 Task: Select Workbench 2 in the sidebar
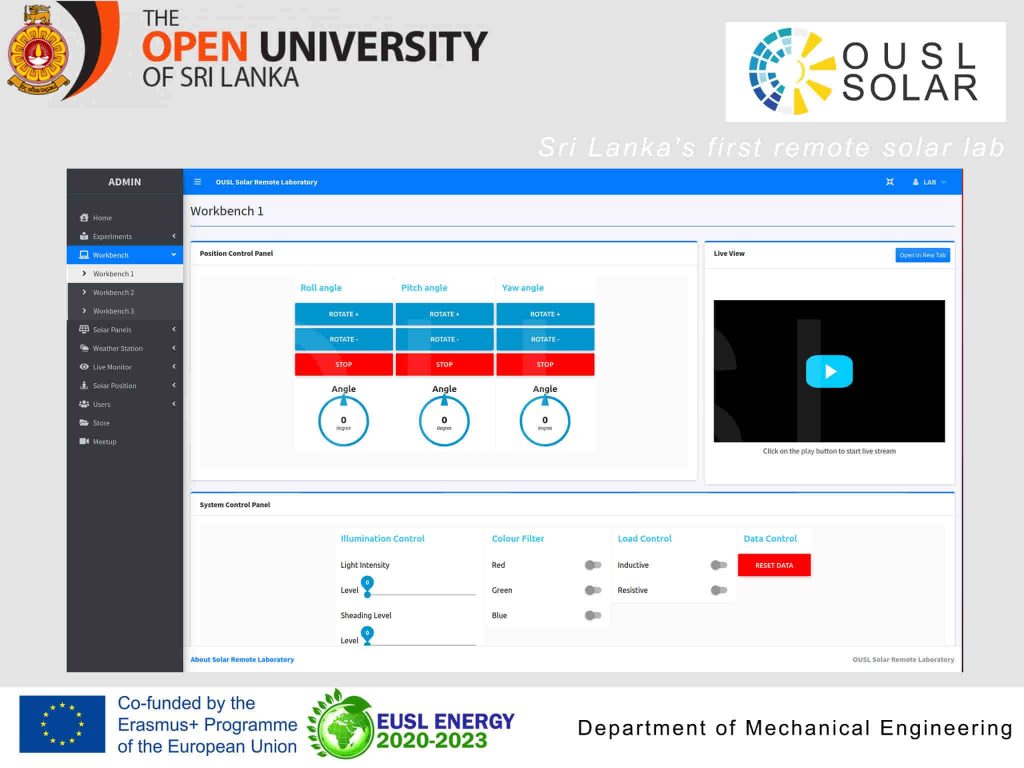[x=125, y=293]
